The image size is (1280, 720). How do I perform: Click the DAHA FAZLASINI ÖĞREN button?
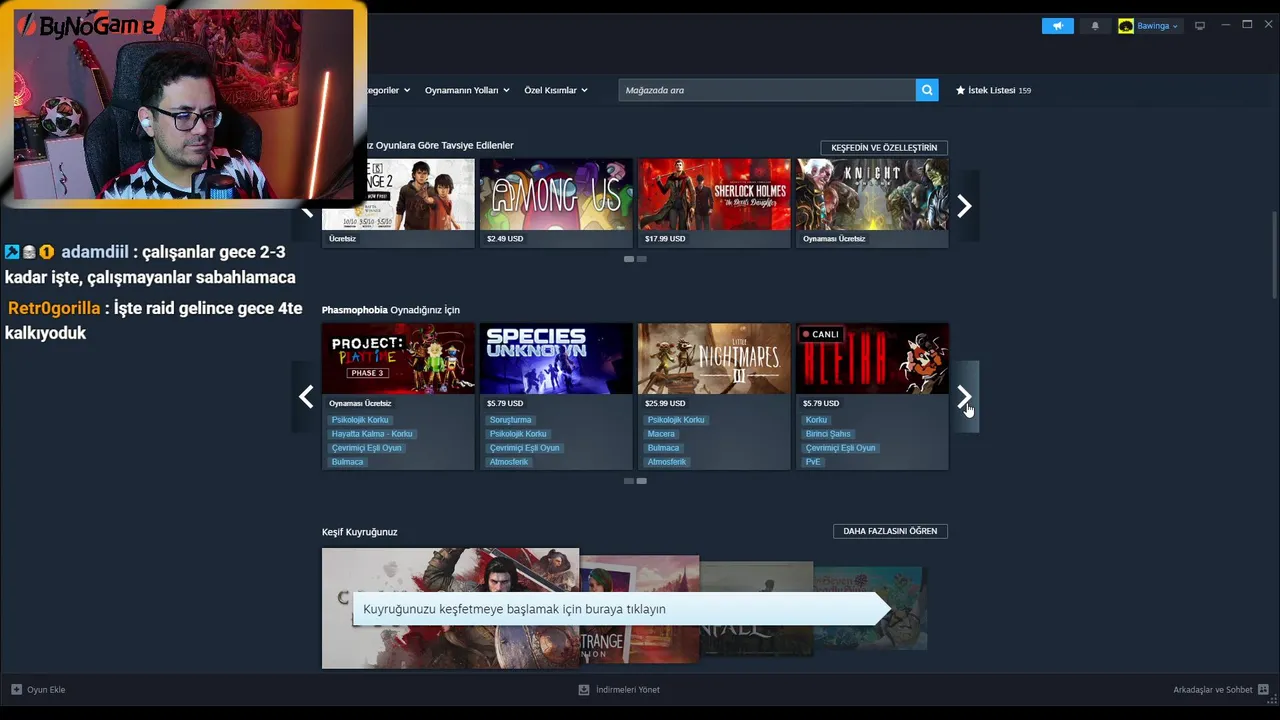pyautogui.click(x=890, y=531)
